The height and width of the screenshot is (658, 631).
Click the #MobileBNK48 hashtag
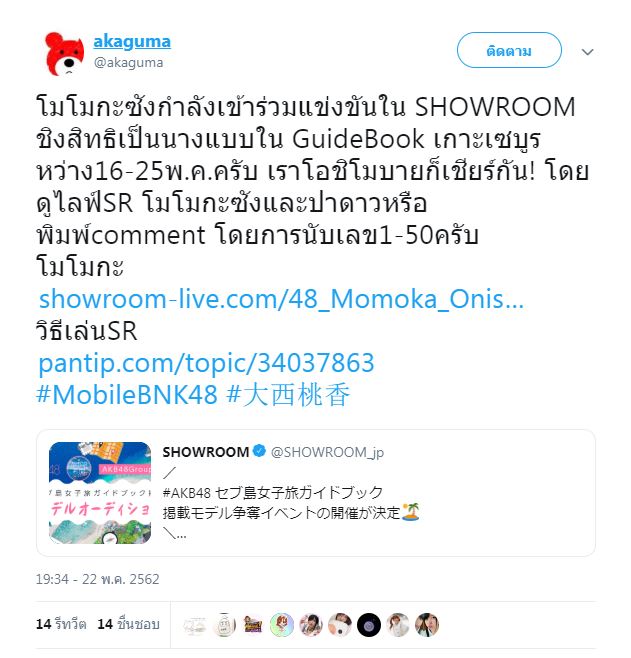click(x=127, y=395)
